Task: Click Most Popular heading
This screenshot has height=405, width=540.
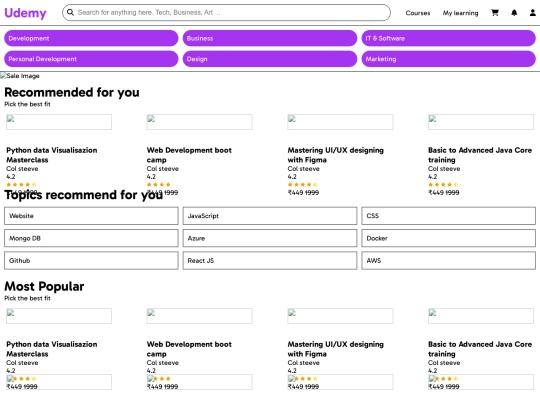Action: click(44, 287)
